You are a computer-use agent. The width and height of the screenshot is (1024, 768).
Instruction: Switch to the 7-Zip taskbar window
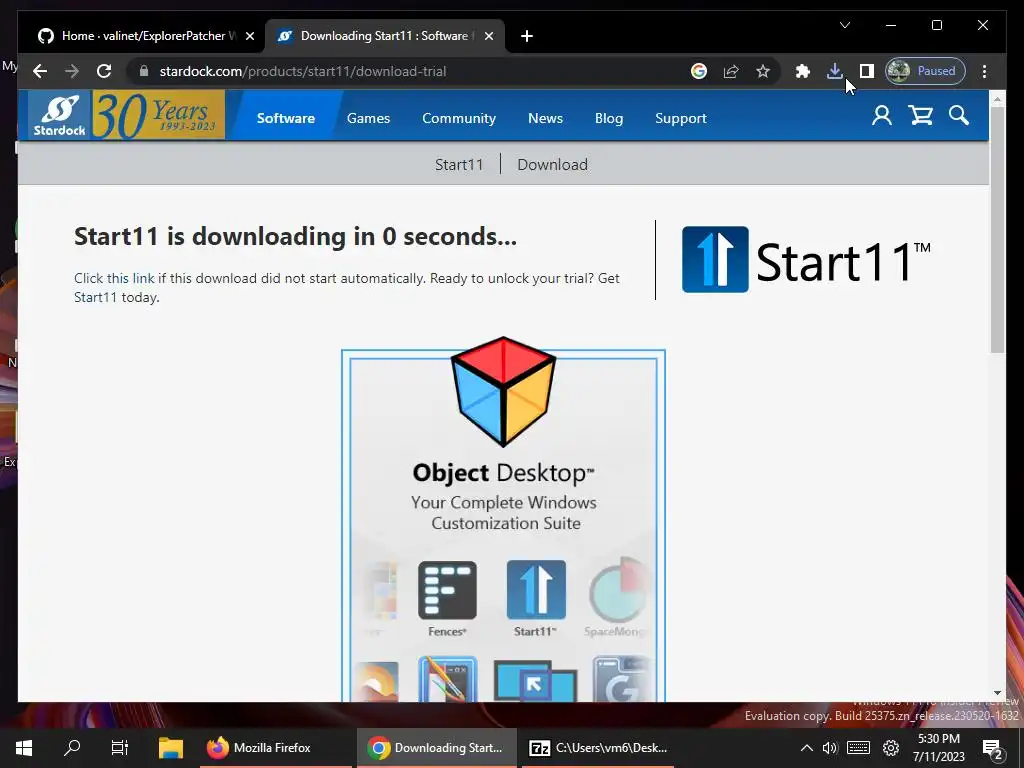tap(598, 748)
